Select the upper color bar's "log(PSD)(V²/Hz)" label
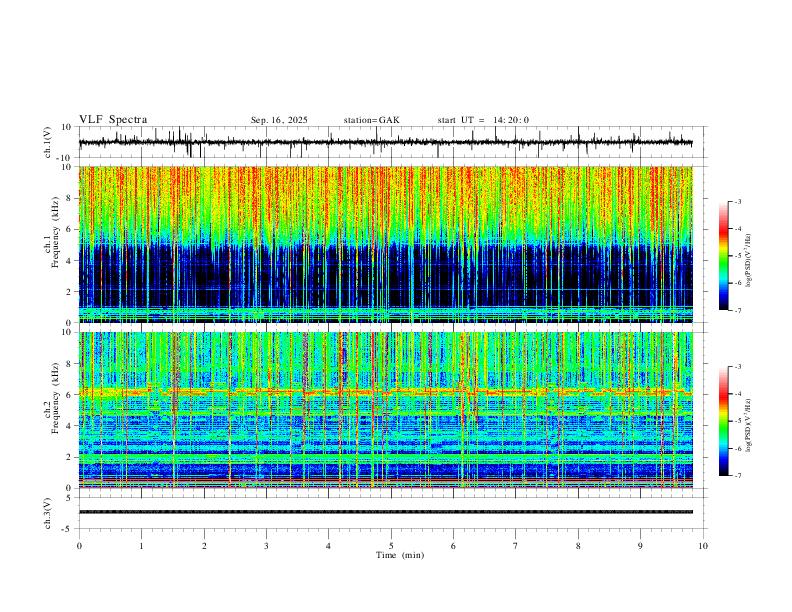 [x=748, y=261]
